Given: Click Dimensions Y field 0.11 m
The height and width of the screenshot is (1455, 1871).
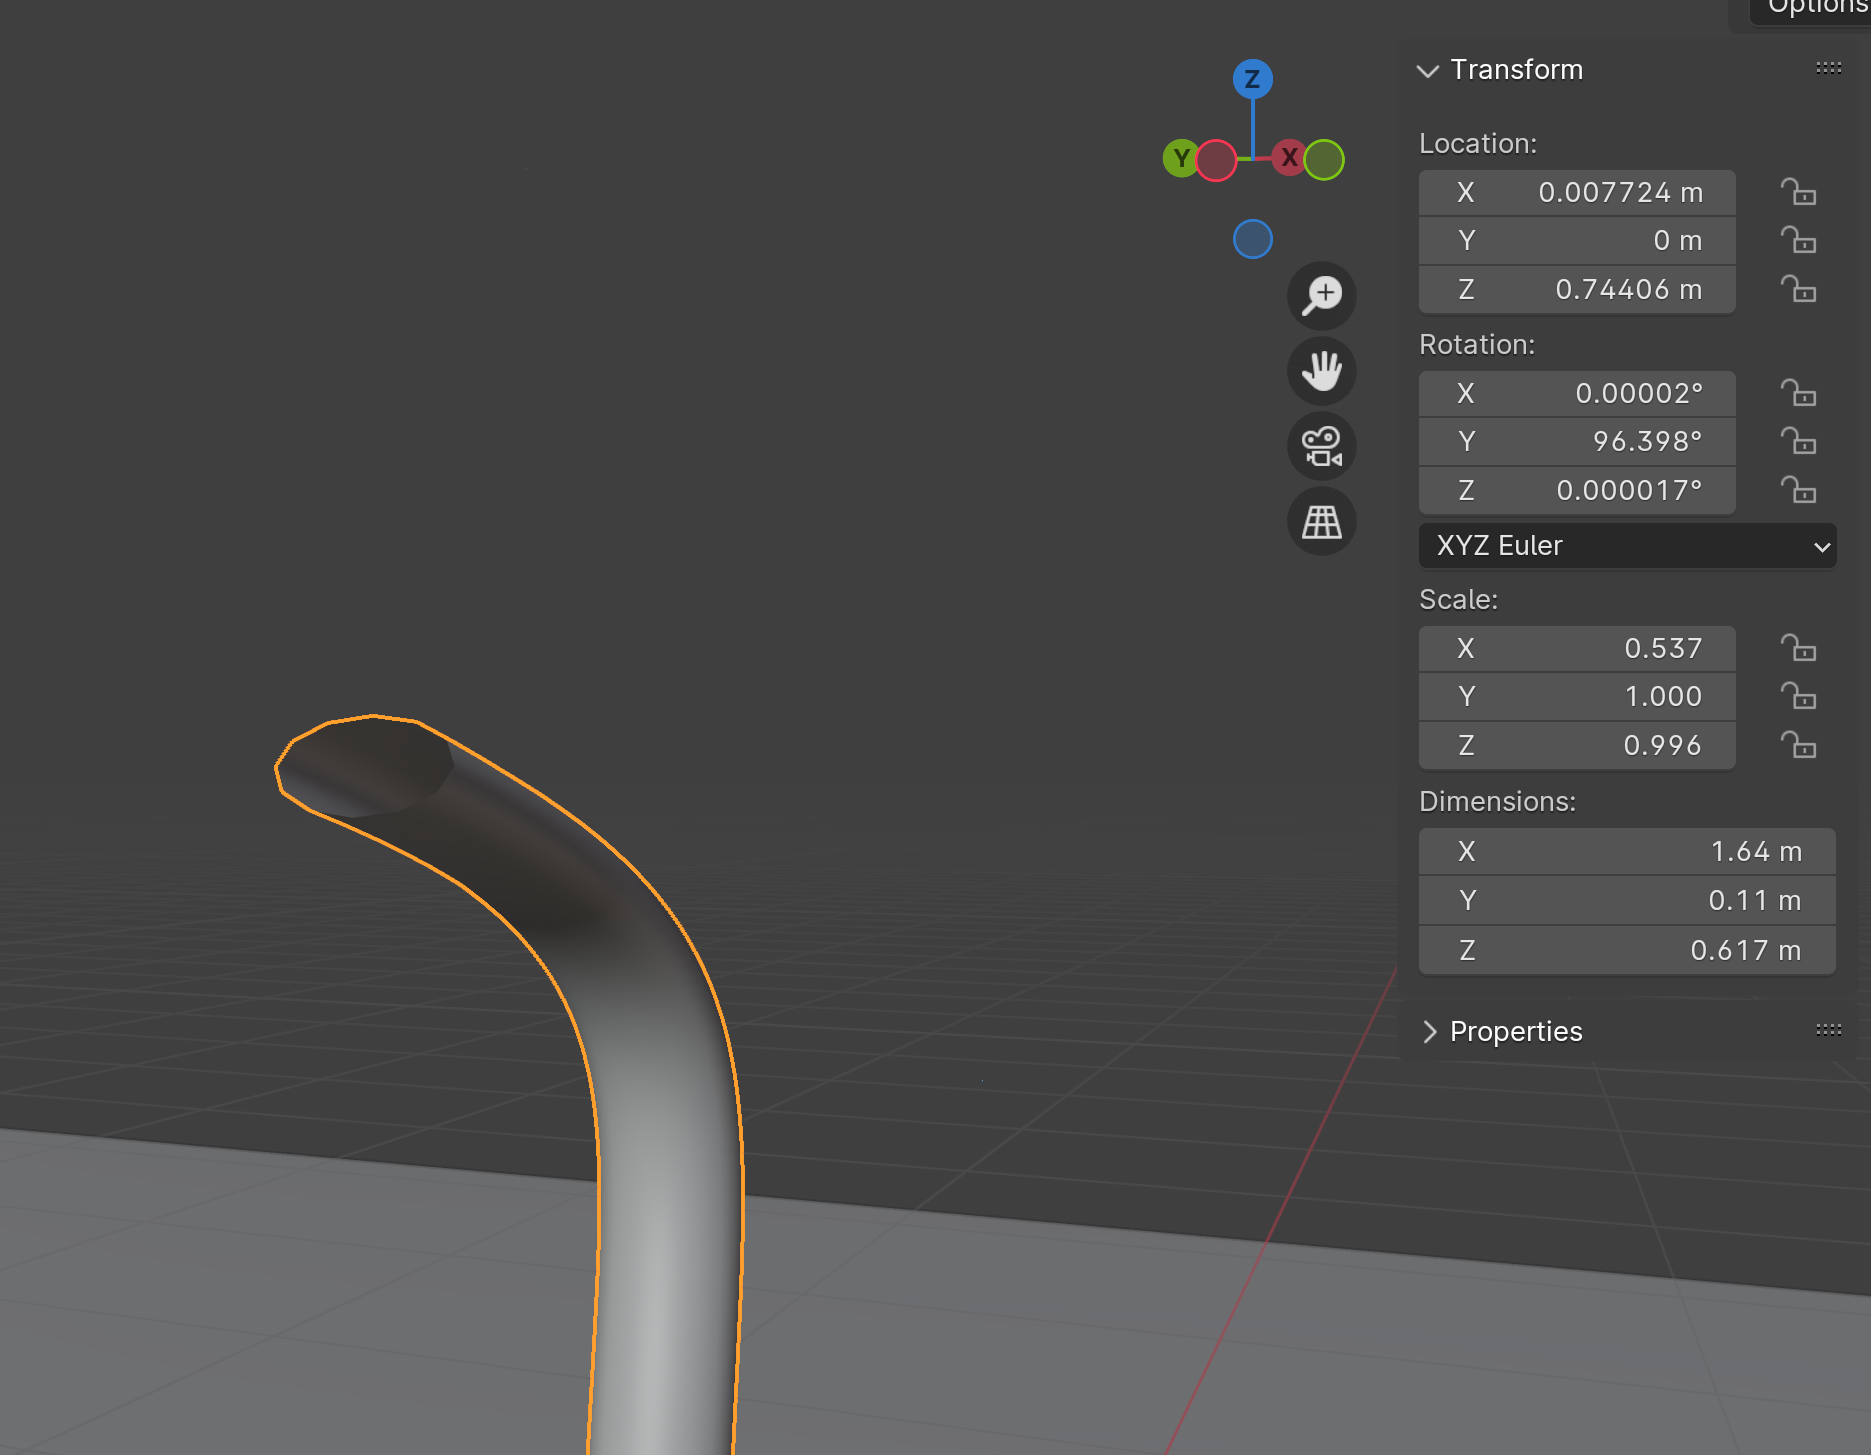Looking at the screenshot, I should click(x=1627, y=900).
